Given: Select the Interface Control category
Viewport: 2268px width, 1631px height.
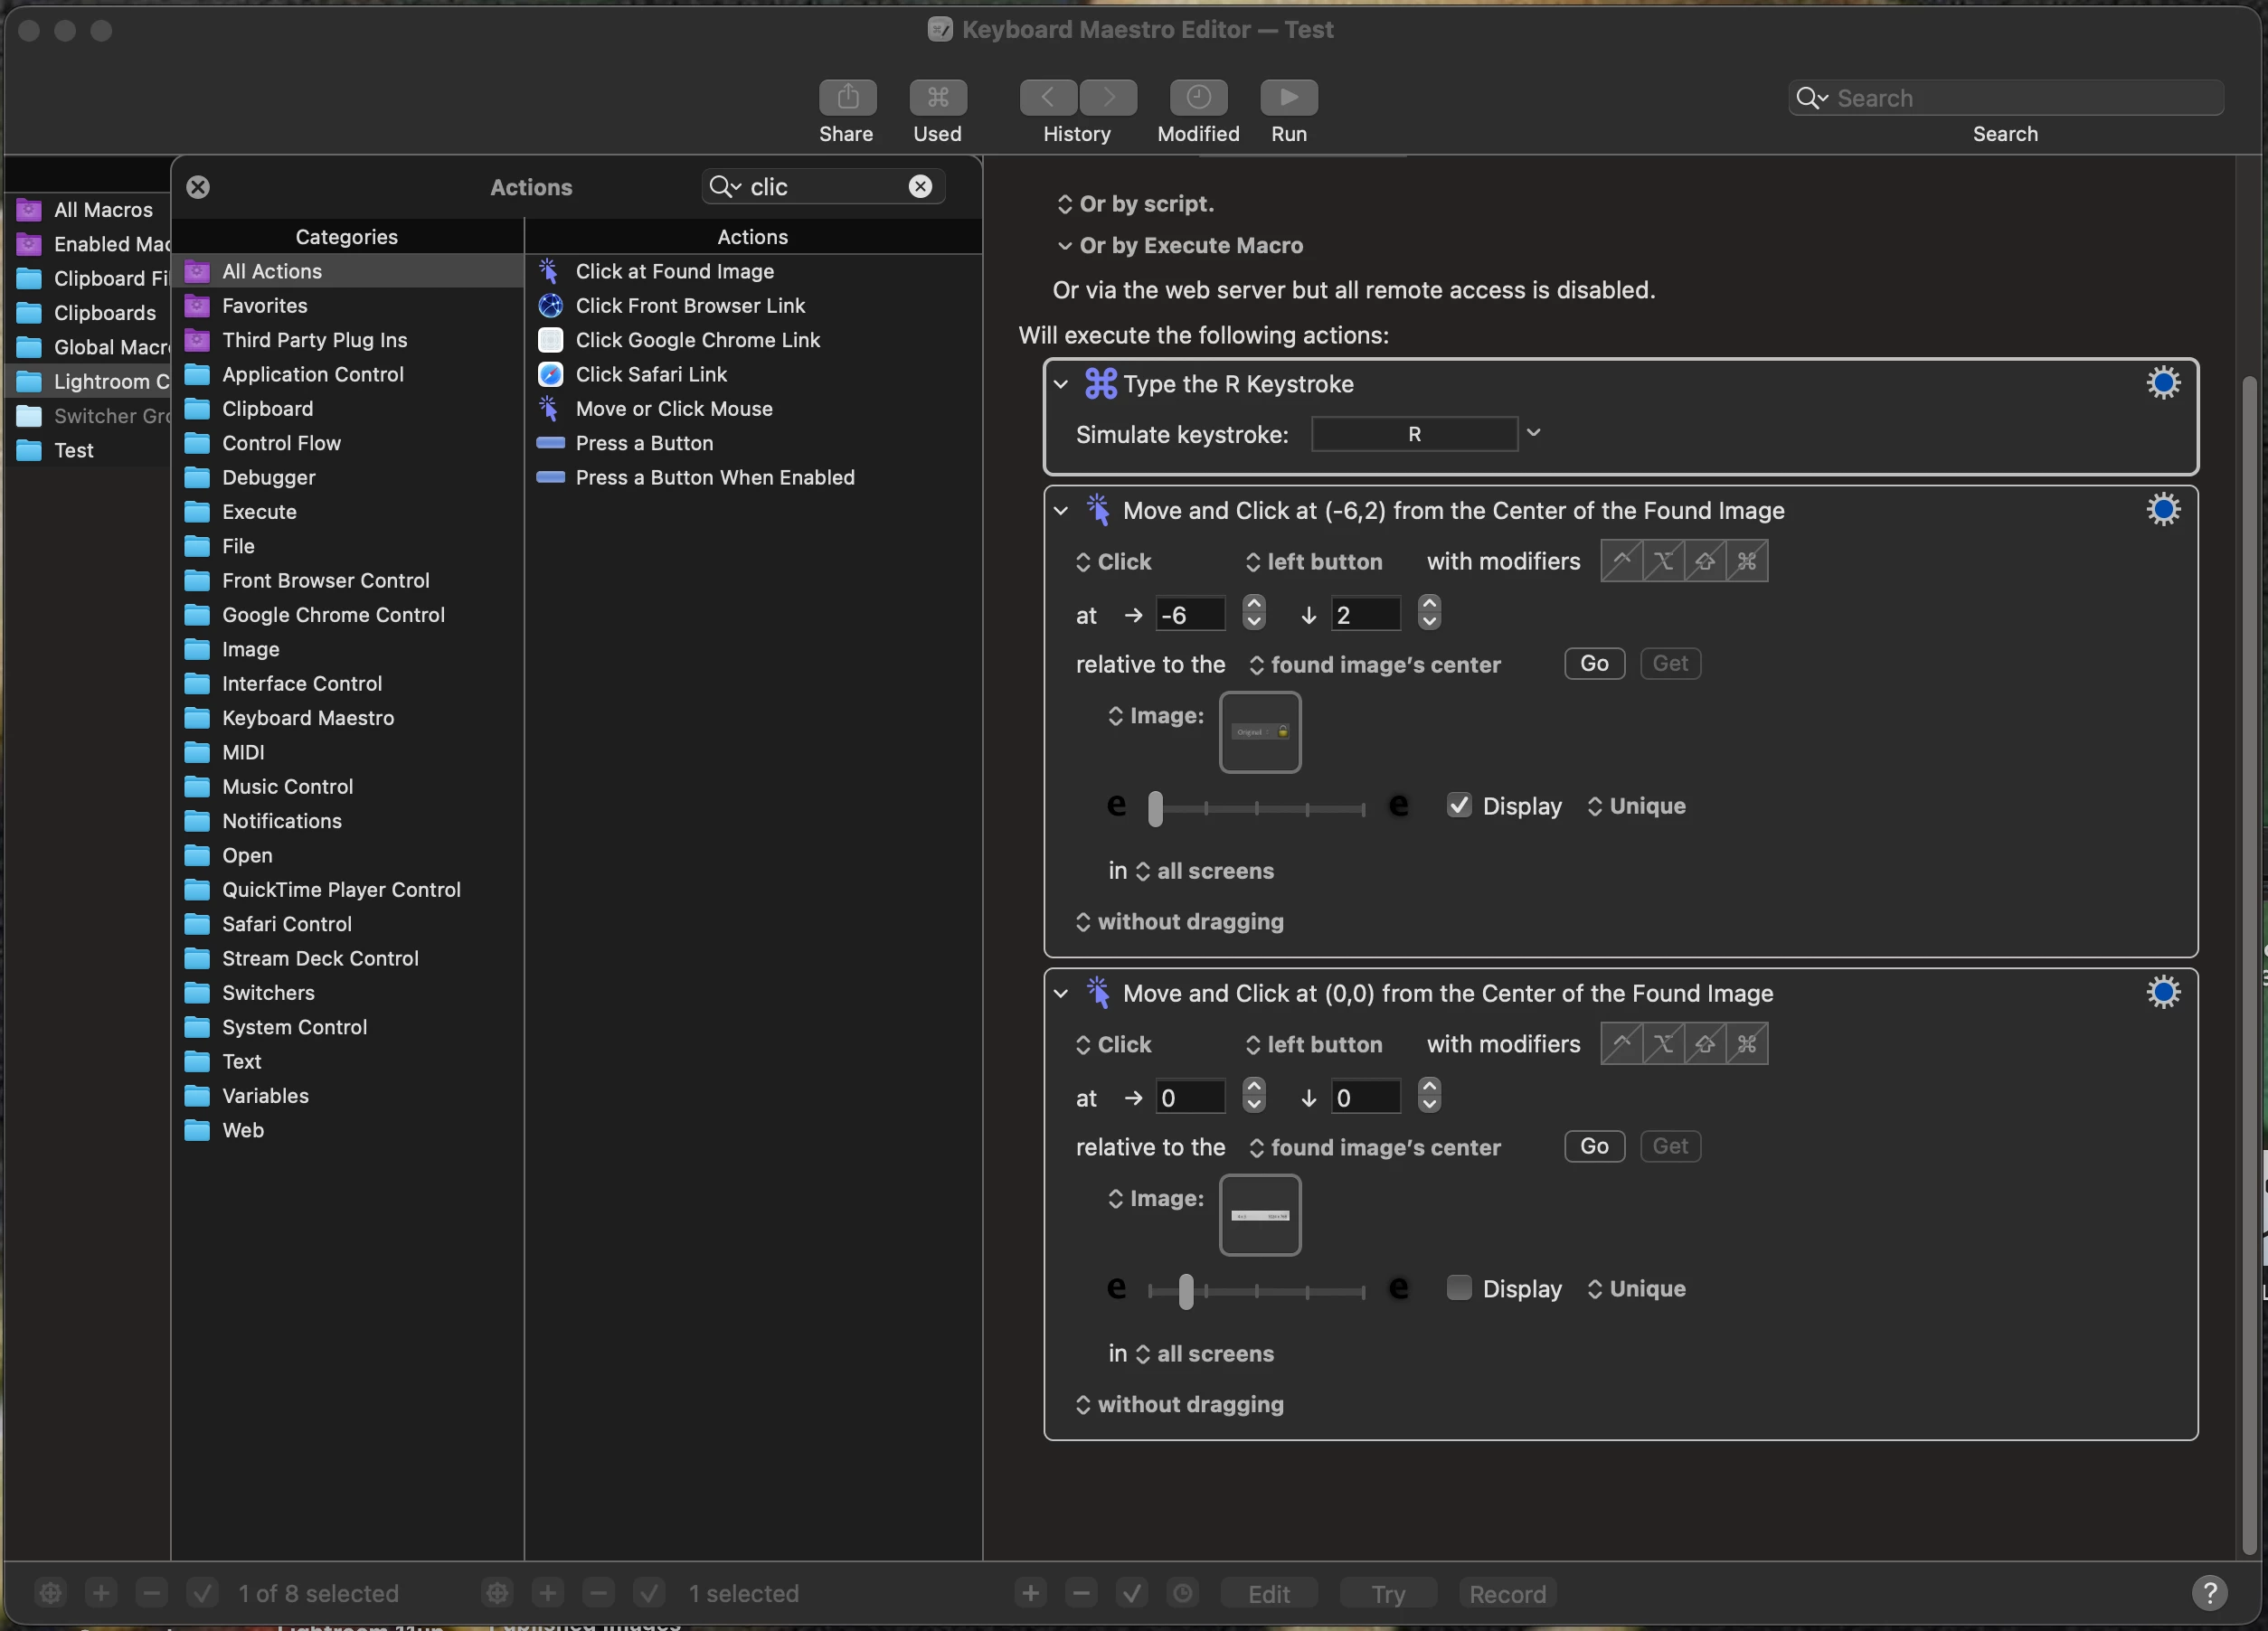Looking at the screenshot, I should click(301, 684).
